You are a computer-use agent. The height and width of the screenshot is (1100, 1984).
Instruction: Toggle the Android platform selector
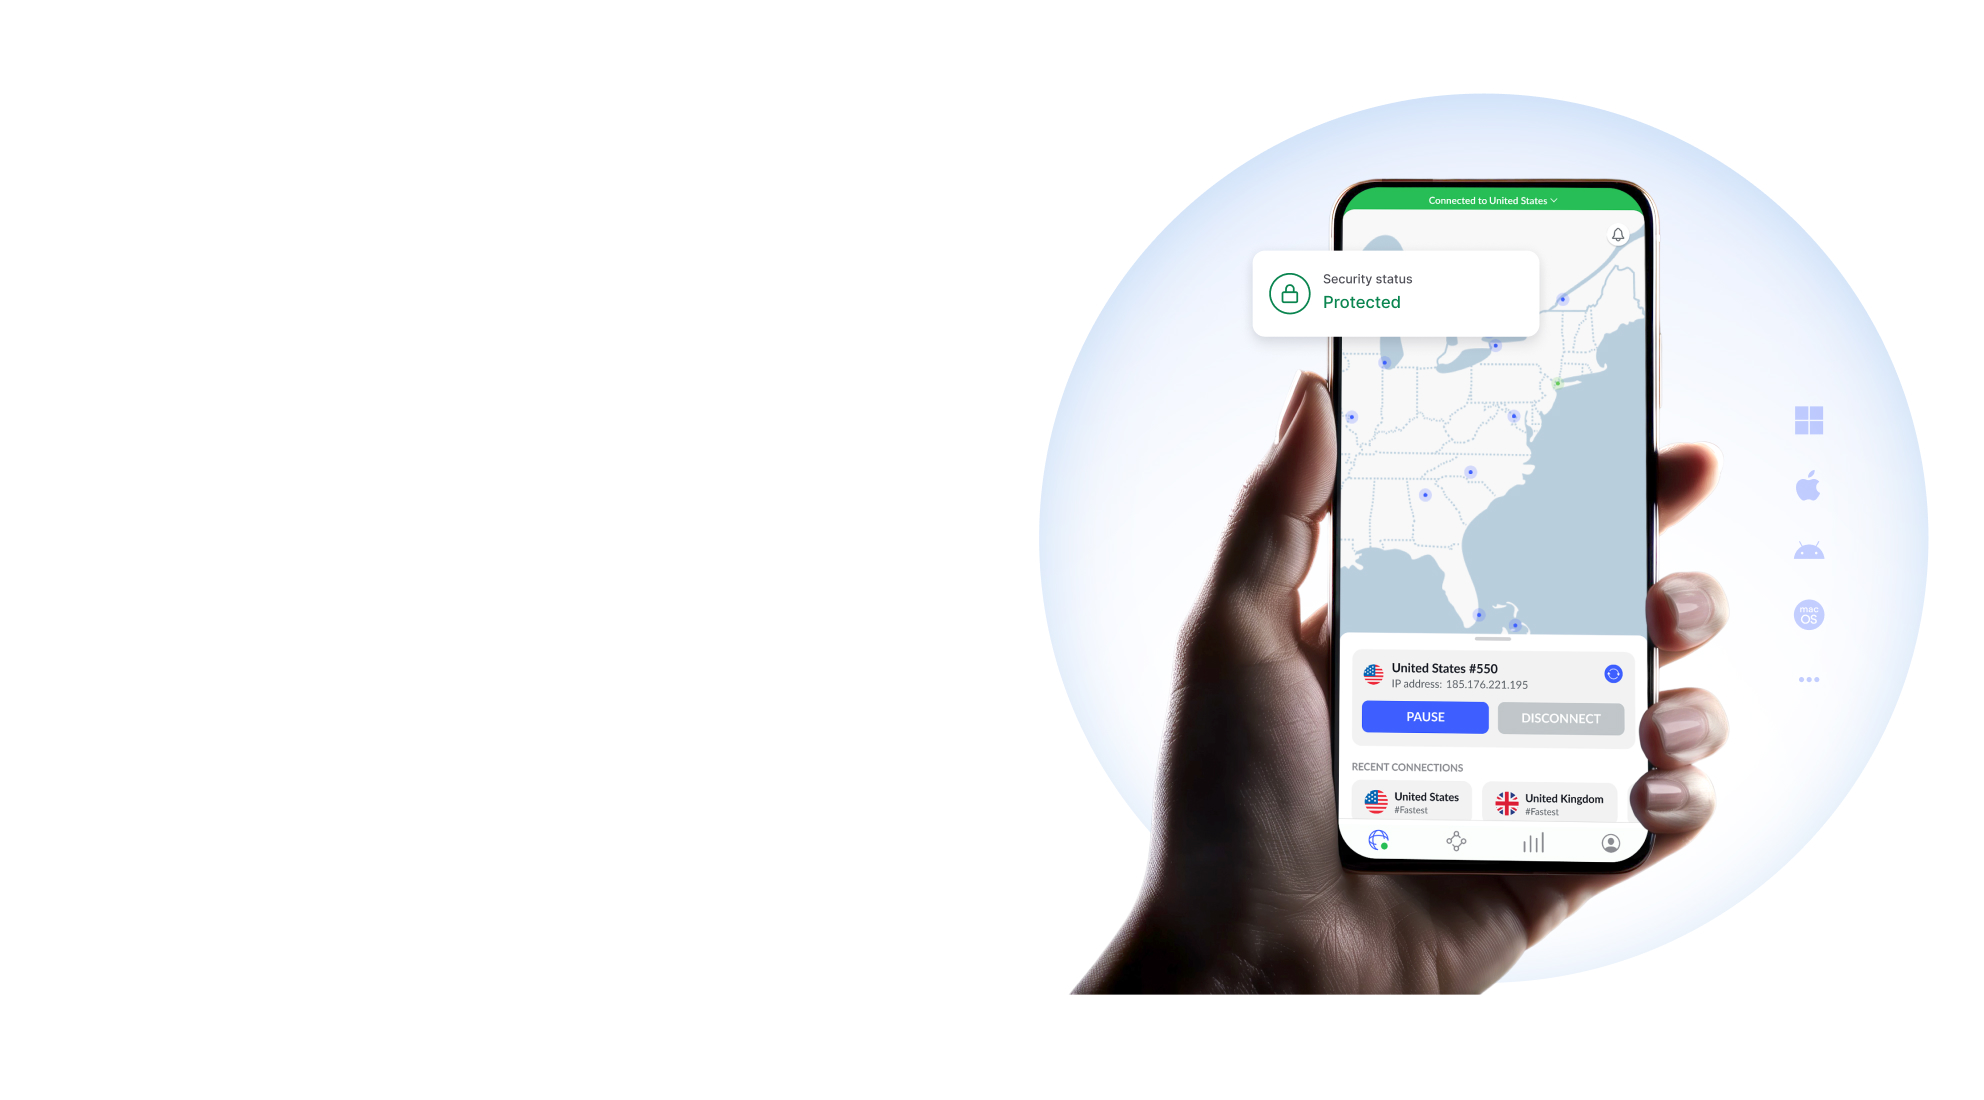pos(1809,549)
